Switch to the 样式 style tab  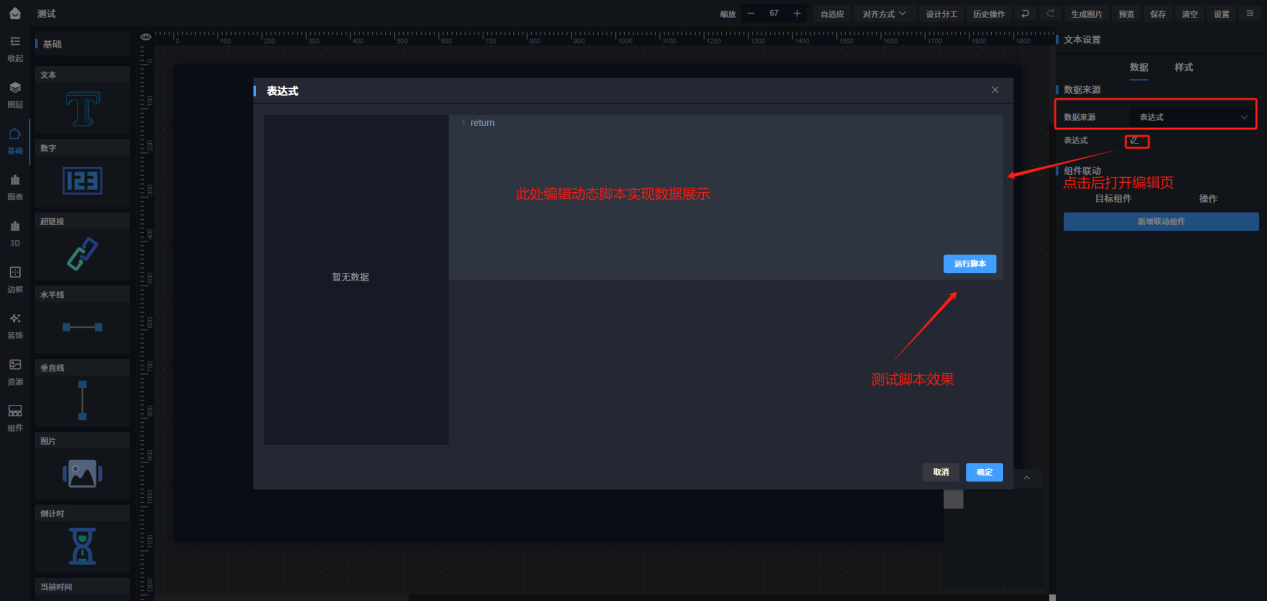[x=1184, y=67]
